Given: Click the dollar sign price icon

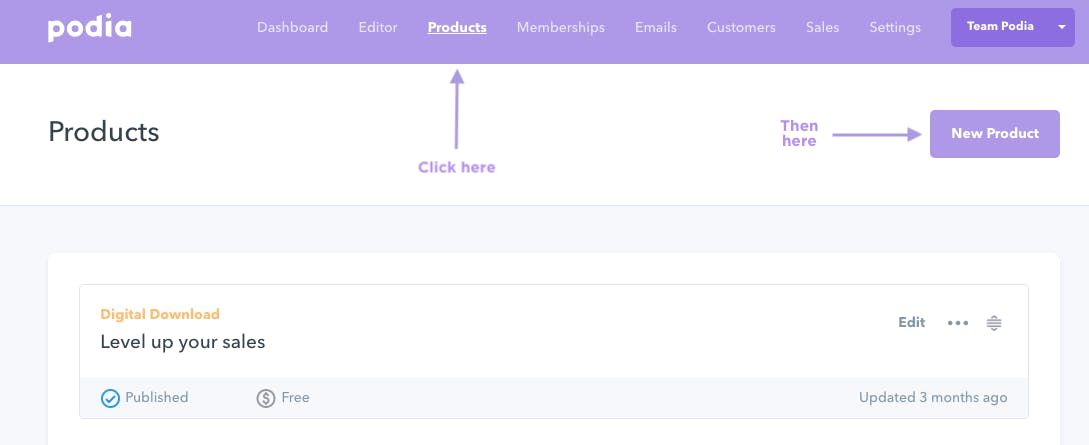Looking at the screenshot, I should point(266,398).
